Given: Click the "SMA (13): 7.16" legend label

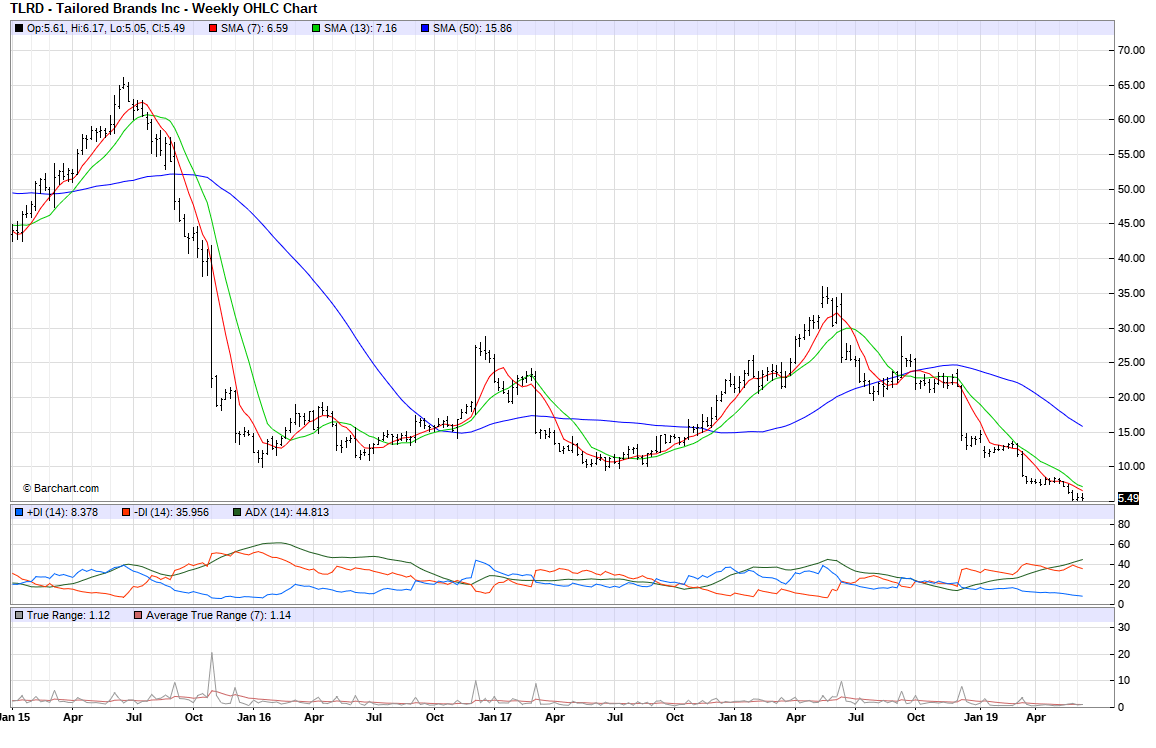Looking at the screenshot, I should [361, 29].
